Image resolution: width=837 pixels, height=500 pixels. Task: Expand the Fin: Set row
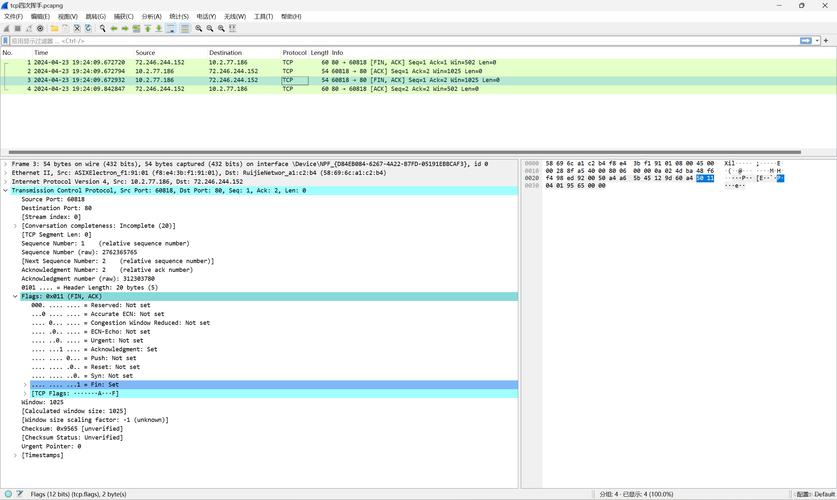[x=25, y=385]
